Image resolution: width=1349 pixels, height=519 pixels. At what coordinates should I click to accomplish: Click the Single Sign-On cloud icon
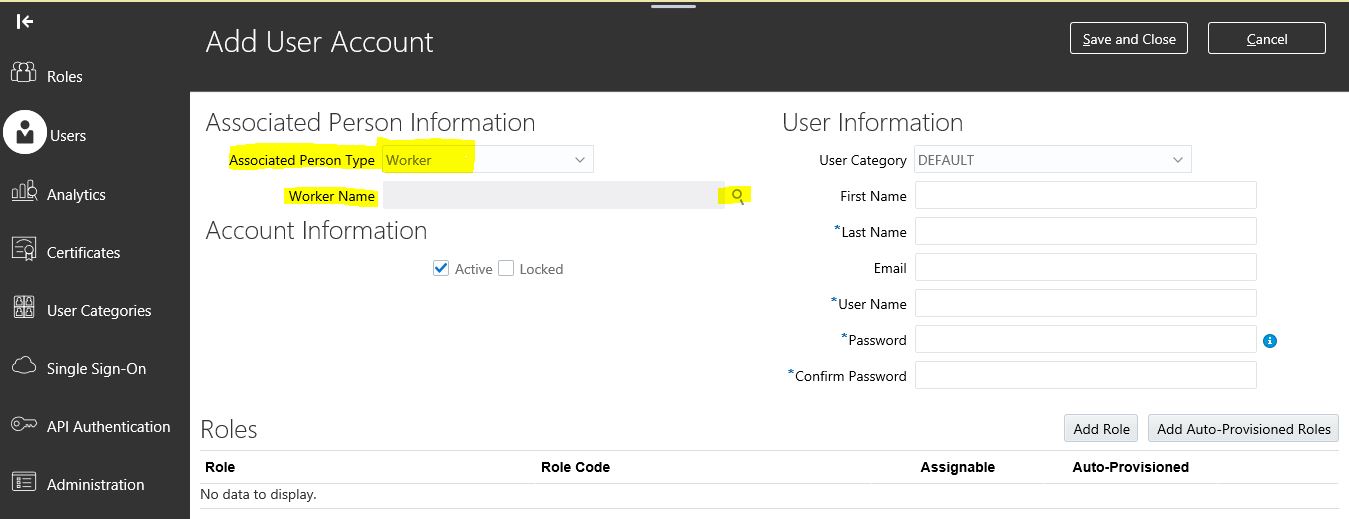pyautogui.click(x=24, y=366)
